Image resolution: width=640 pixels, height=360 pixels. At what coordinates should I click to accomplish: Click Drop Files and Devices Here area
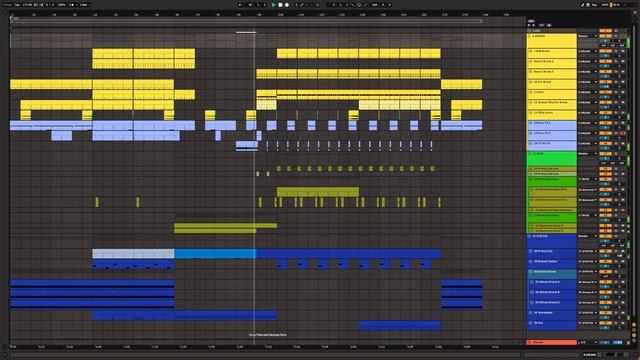[x=268, y=335]
